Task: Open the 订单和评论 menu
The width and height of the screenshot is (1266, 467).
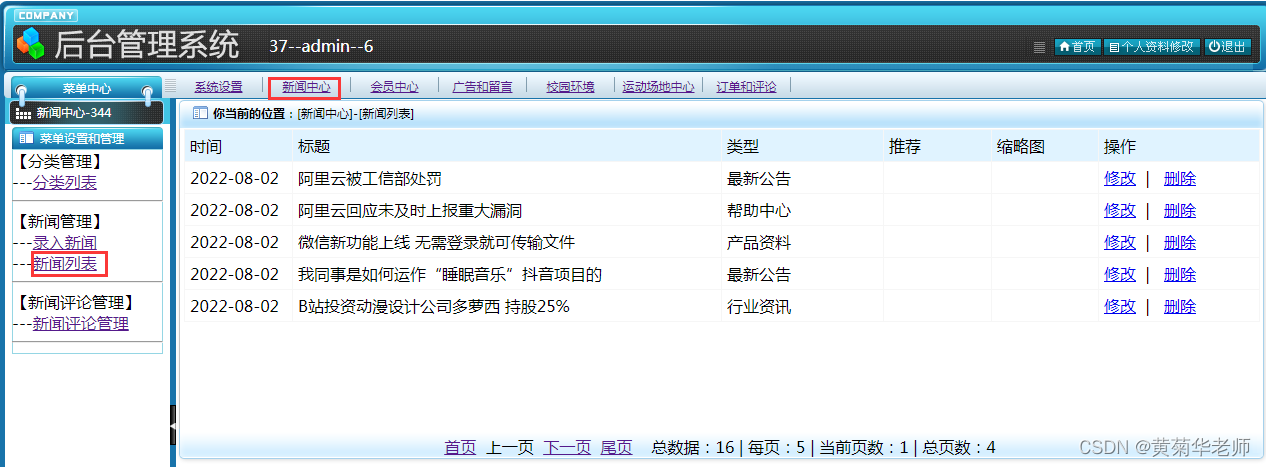Action: click(746, 87)
